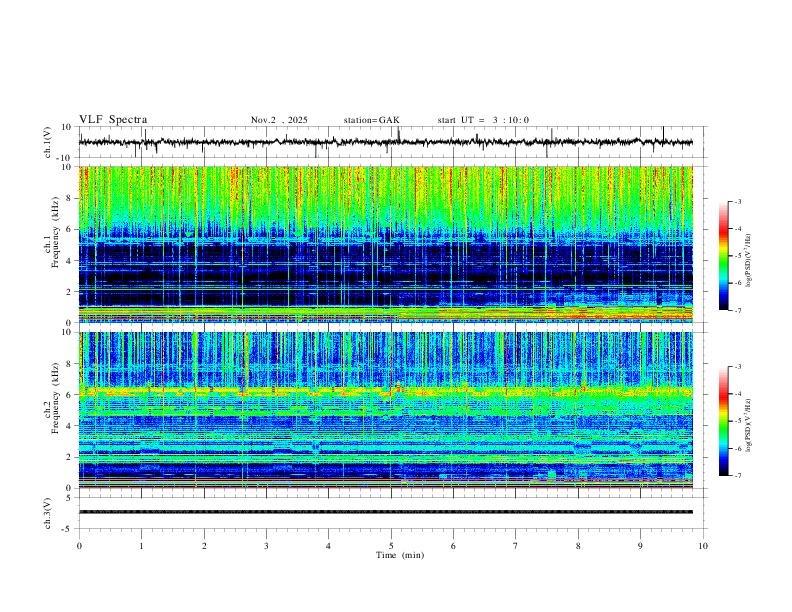Click the Time axis tick label "4"

click(x=328, y=546)
